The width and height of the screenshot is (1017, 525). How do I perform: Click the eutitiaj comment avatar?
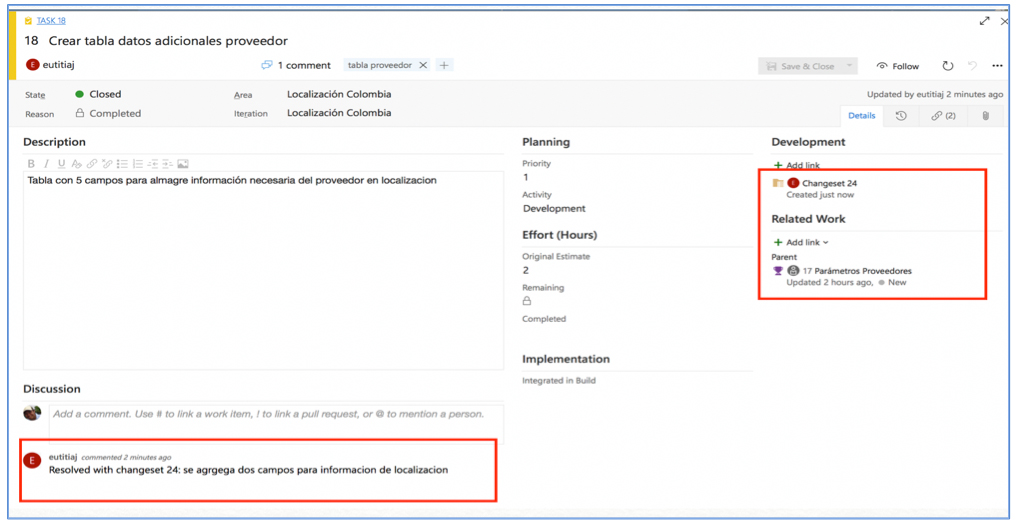[32, 460]
